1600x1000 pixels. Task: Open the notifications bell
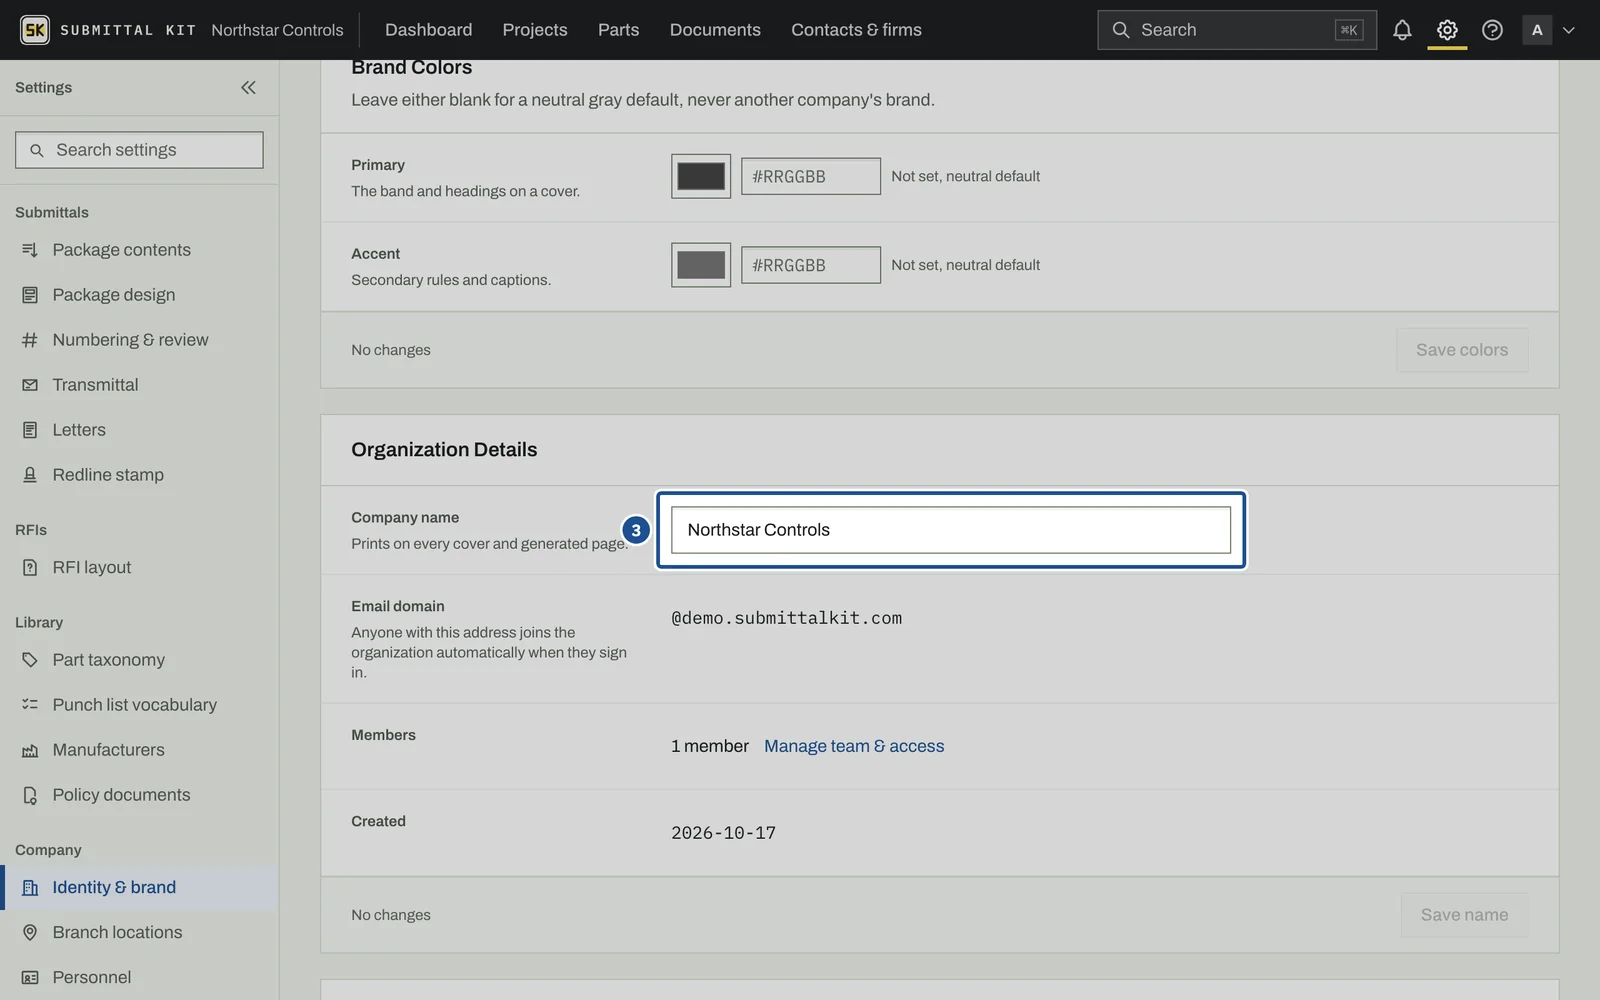click(1402, 30)
